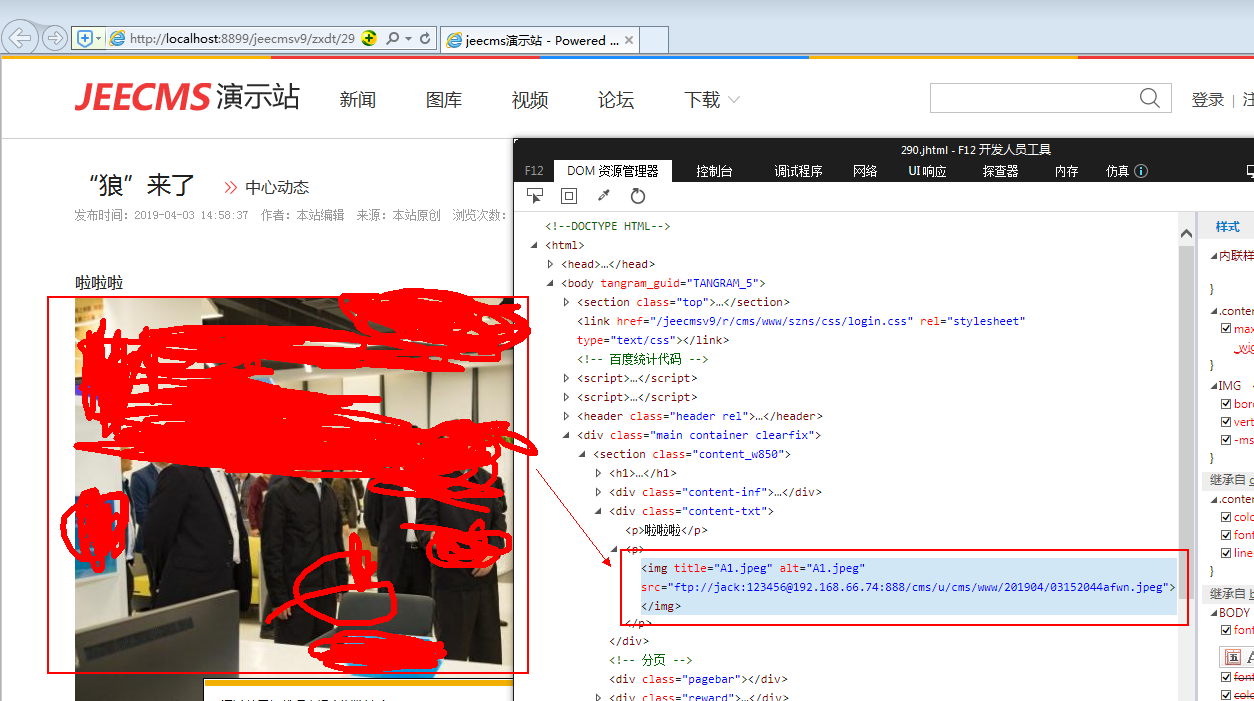Expand the 下载 navigation dropdown
Screen dimensions: 1254x701
pyautogui.click(x=733, y=100)
